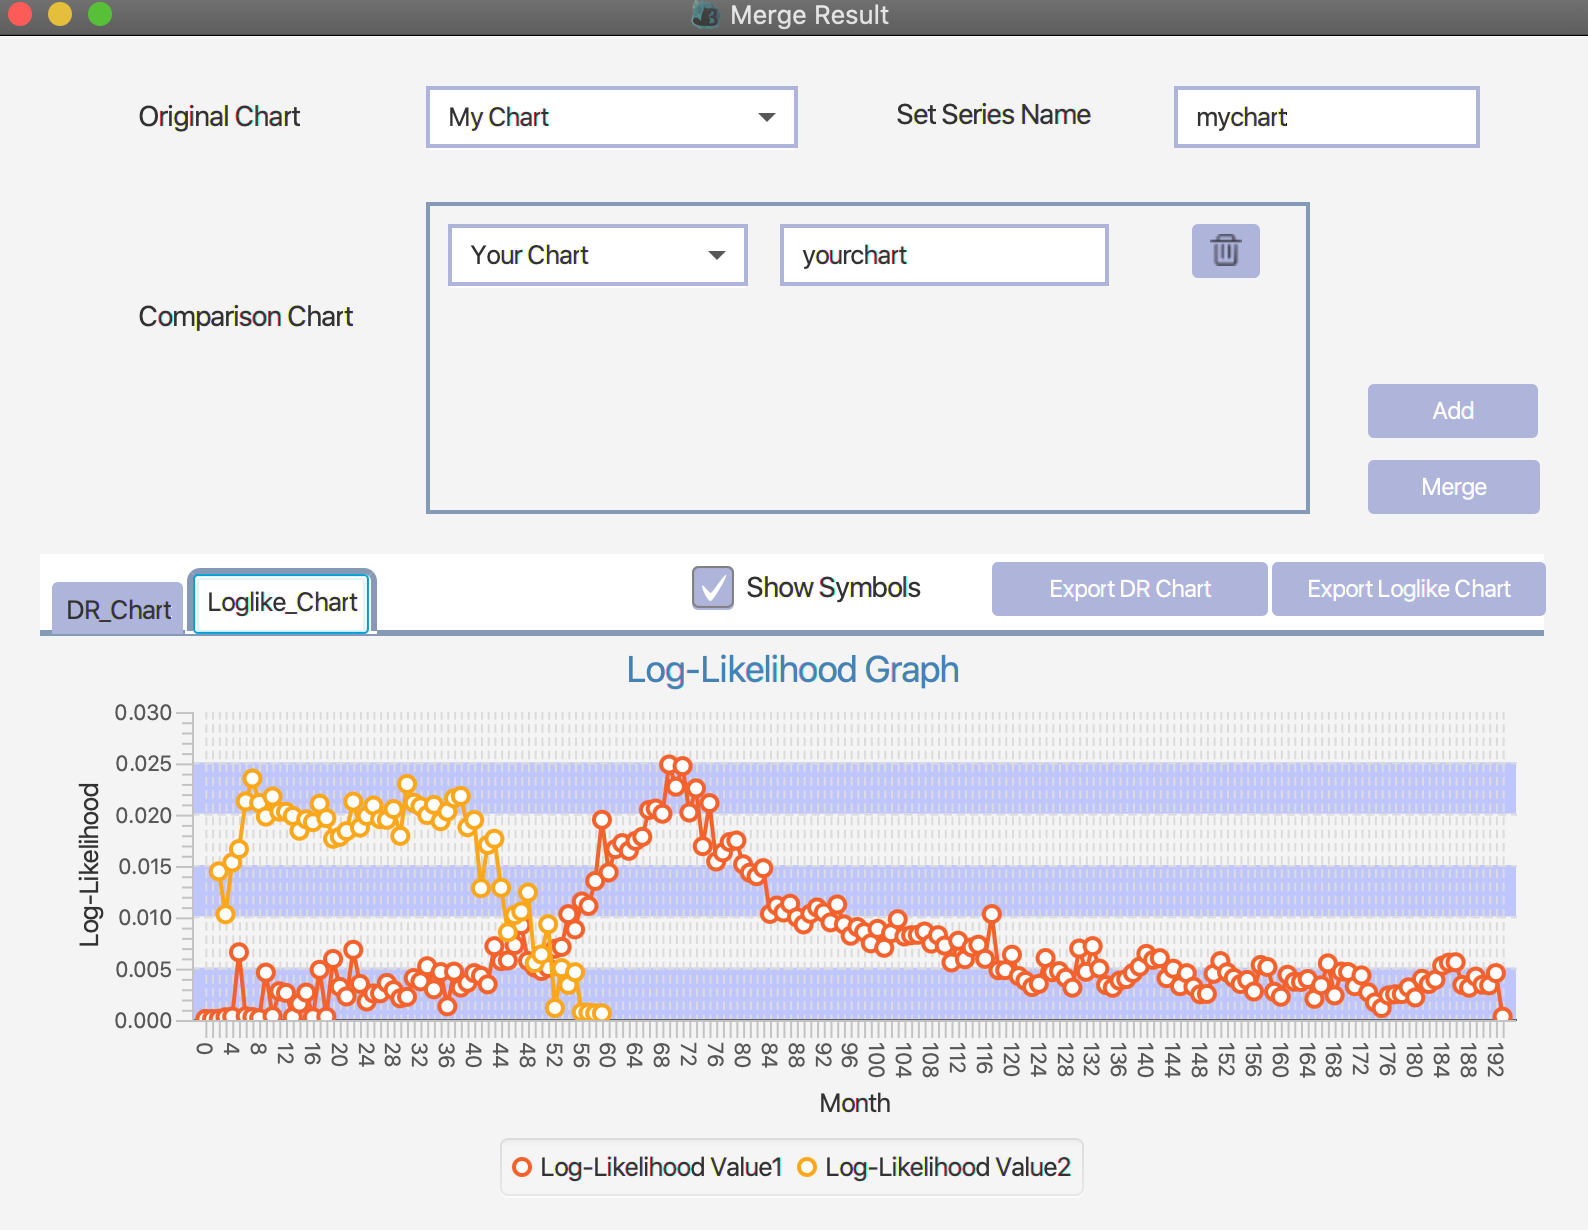Click the Merge Result window title
This screenshot has width=1588, height=1230.
click(x=809, y=15)
